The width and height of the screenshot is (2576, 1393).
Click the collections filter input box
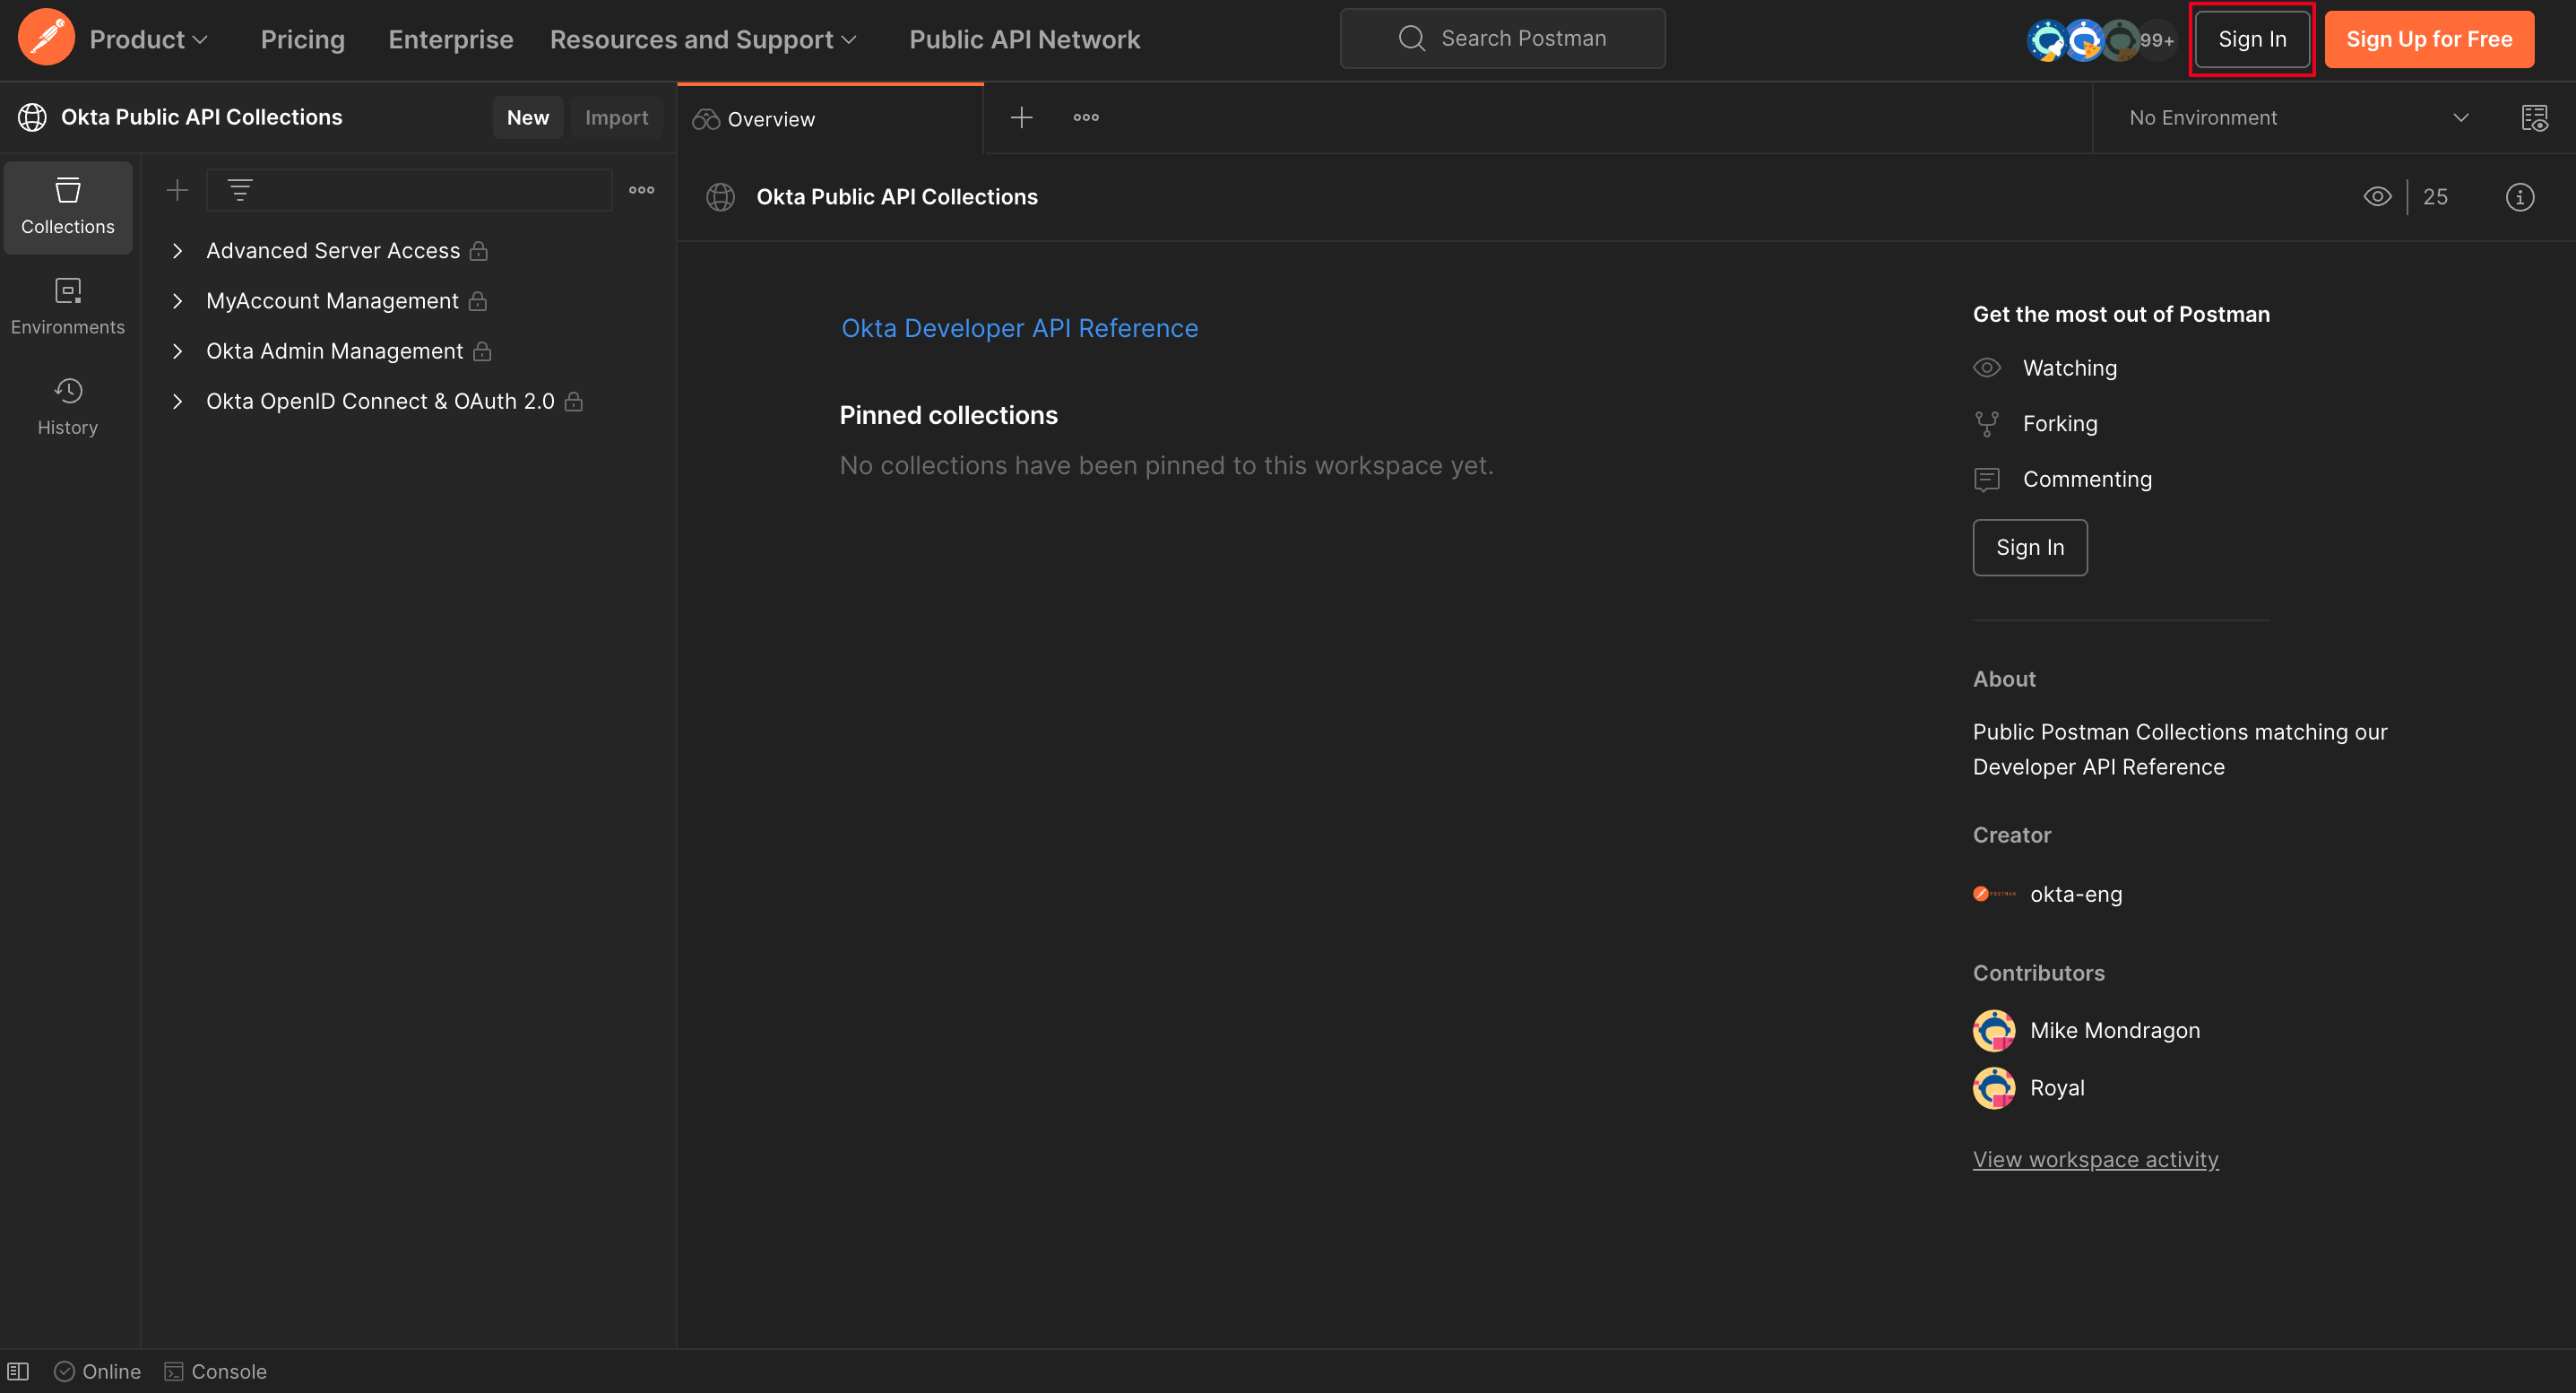[x=409, y=190]
